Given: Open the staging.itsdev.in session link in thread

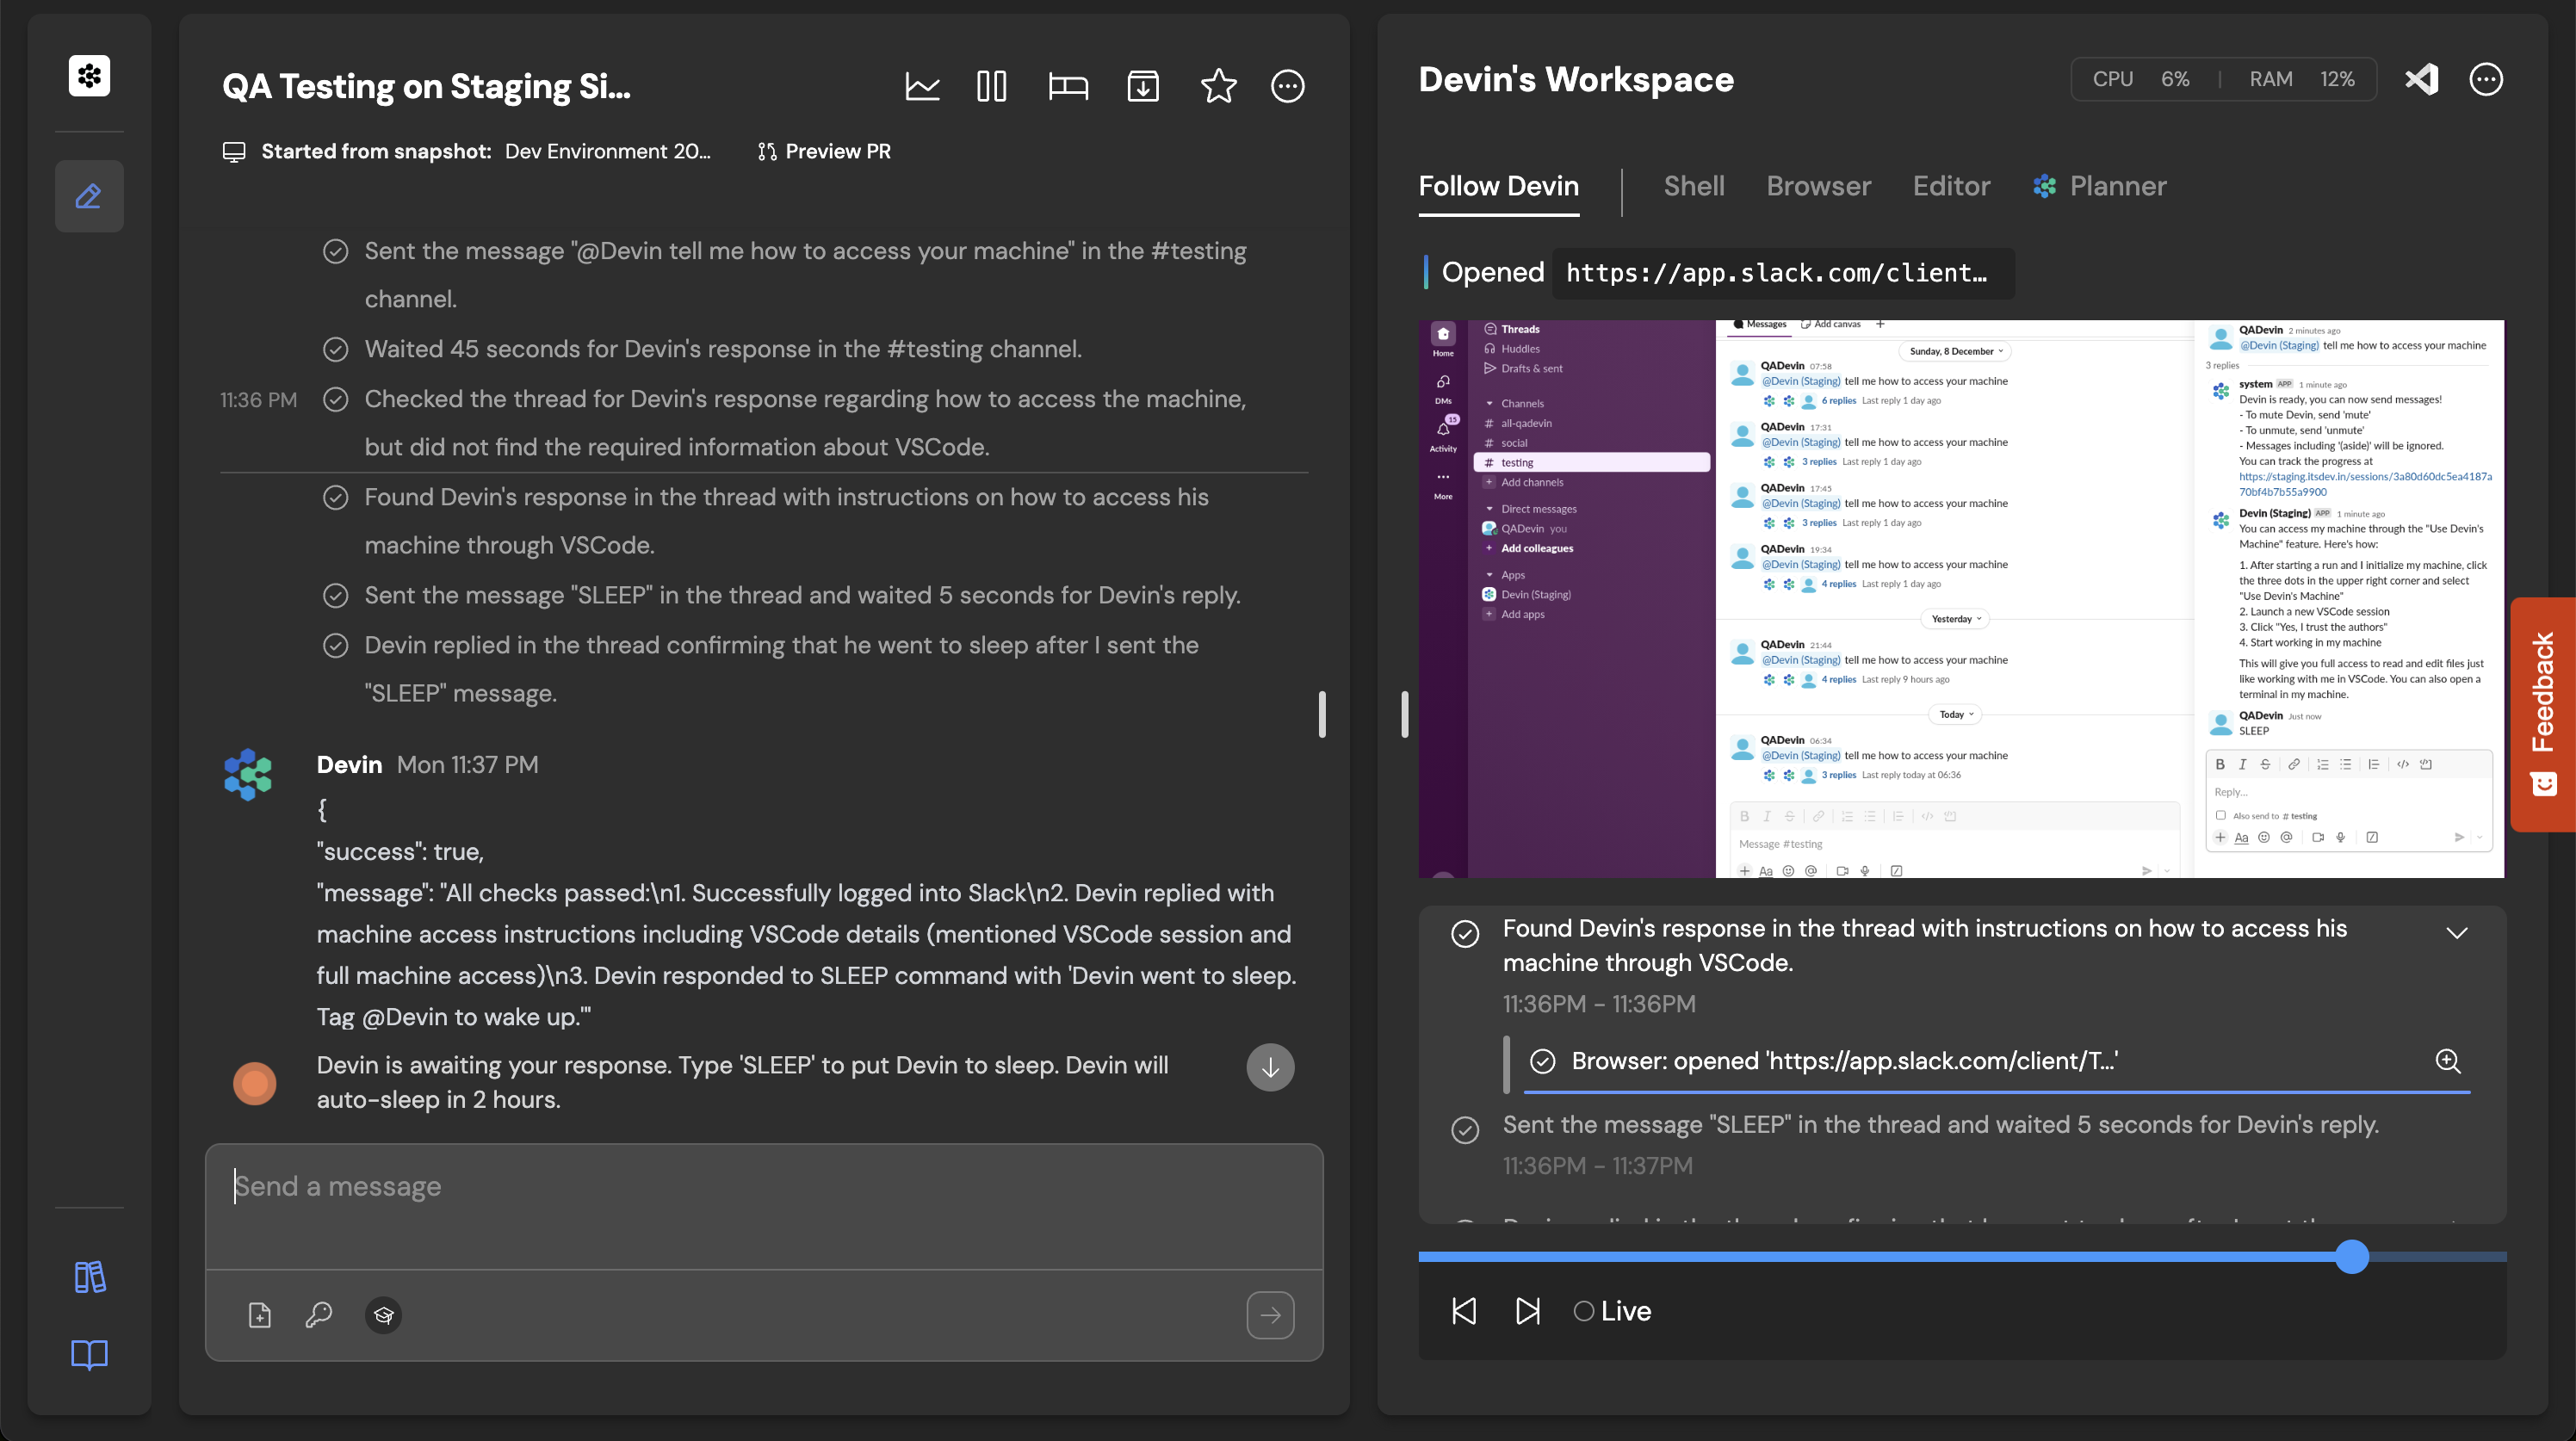Looking at the screenshot, I should tap(2365, 484).
